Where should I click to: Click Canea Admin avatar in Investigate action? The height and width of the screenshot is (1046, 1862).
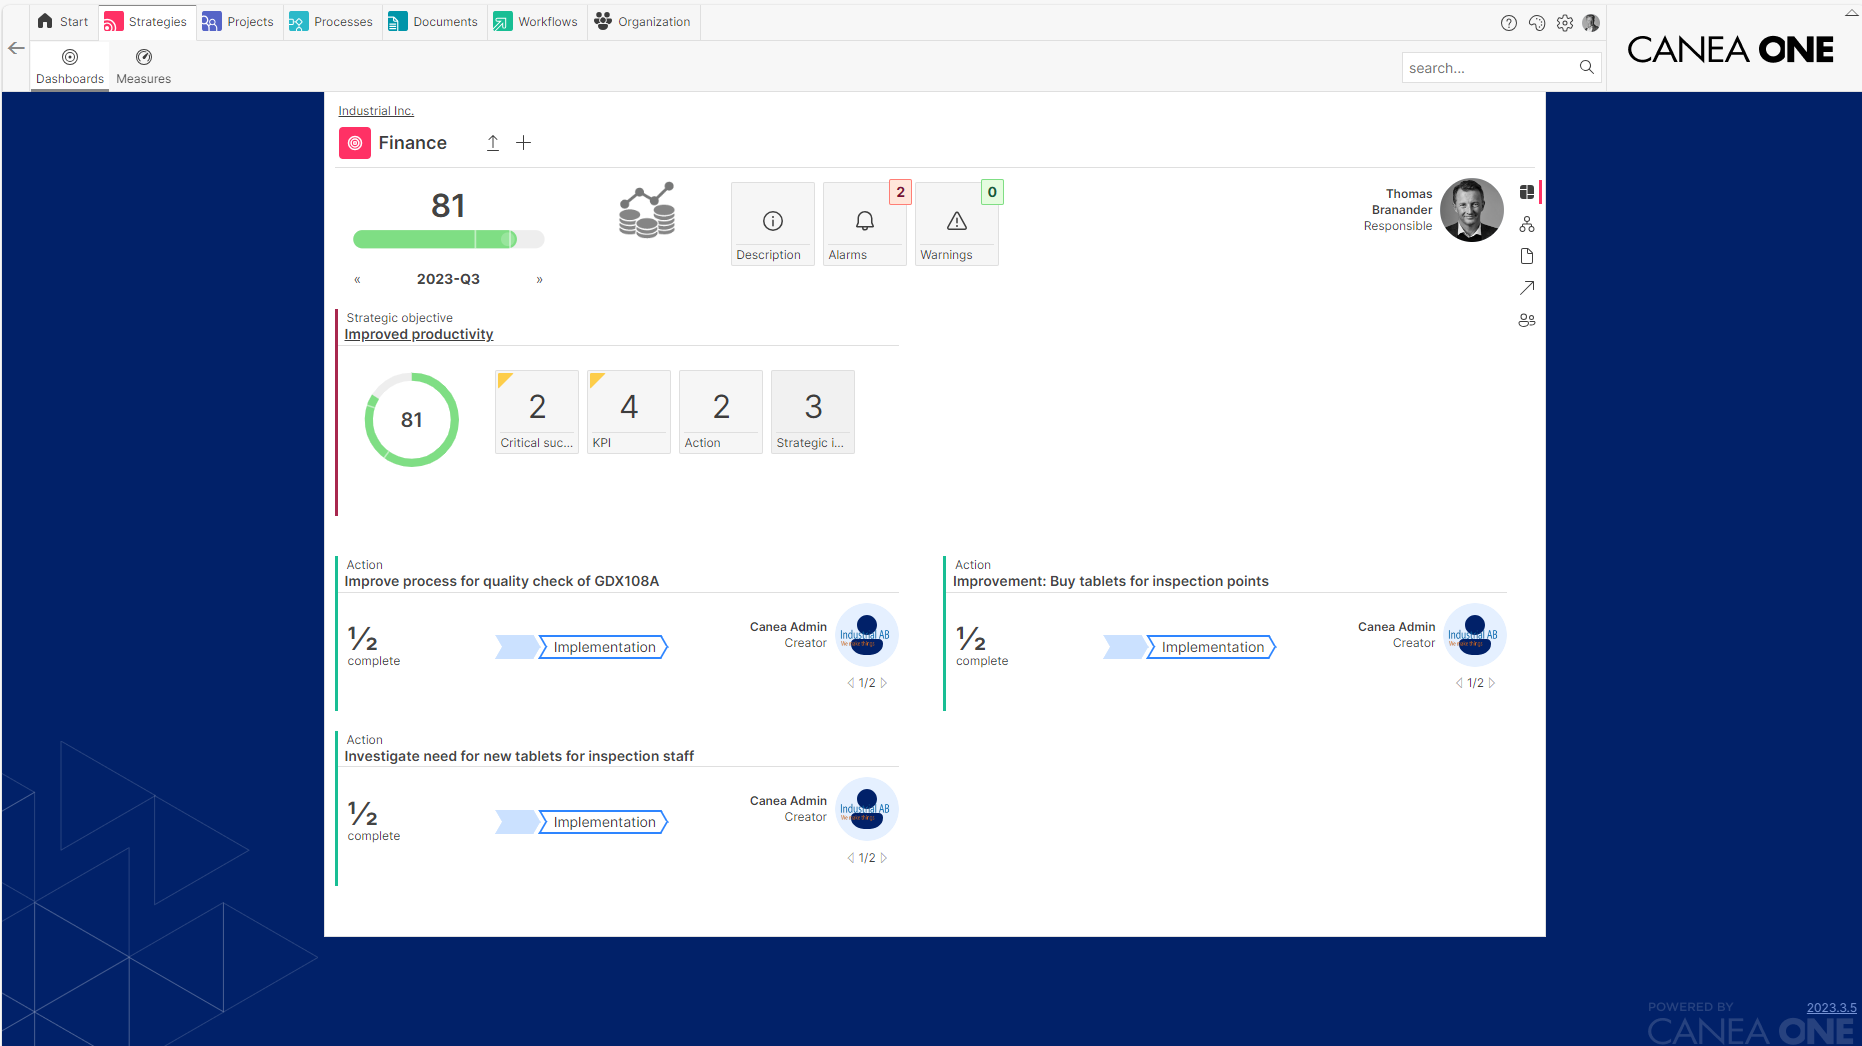coord(867,809)
